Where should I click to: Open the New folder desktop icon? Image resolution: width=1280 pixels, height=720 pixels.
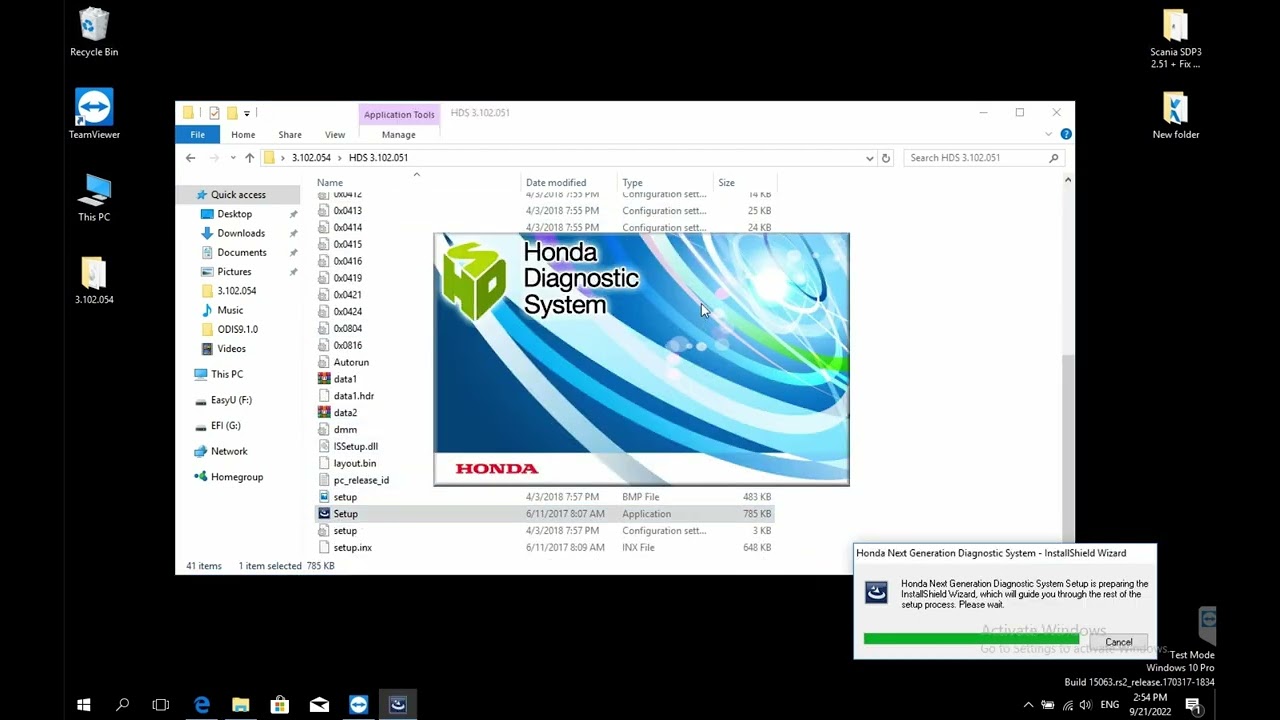[x=1175, y=116]
